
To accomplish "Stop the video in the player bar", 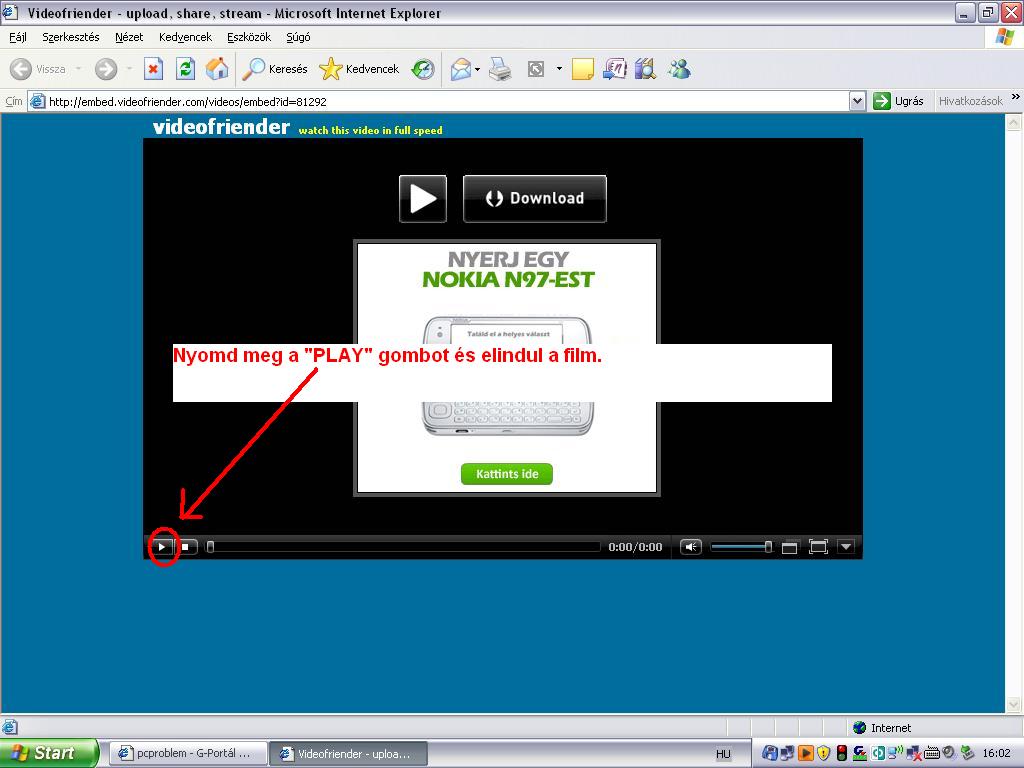I will point(185,547).
